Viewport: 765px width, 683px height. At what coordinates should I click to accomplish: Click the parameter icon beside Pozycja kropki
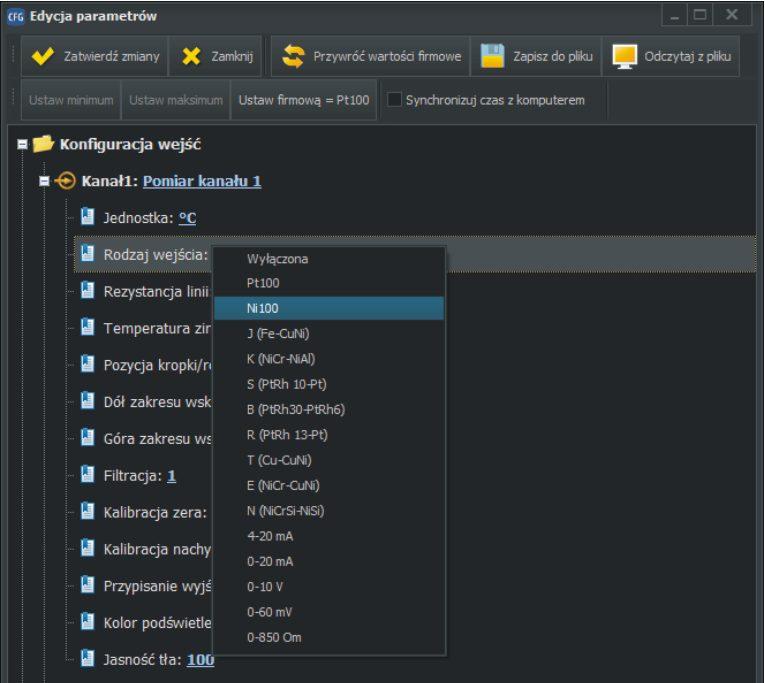click(87, 364)
